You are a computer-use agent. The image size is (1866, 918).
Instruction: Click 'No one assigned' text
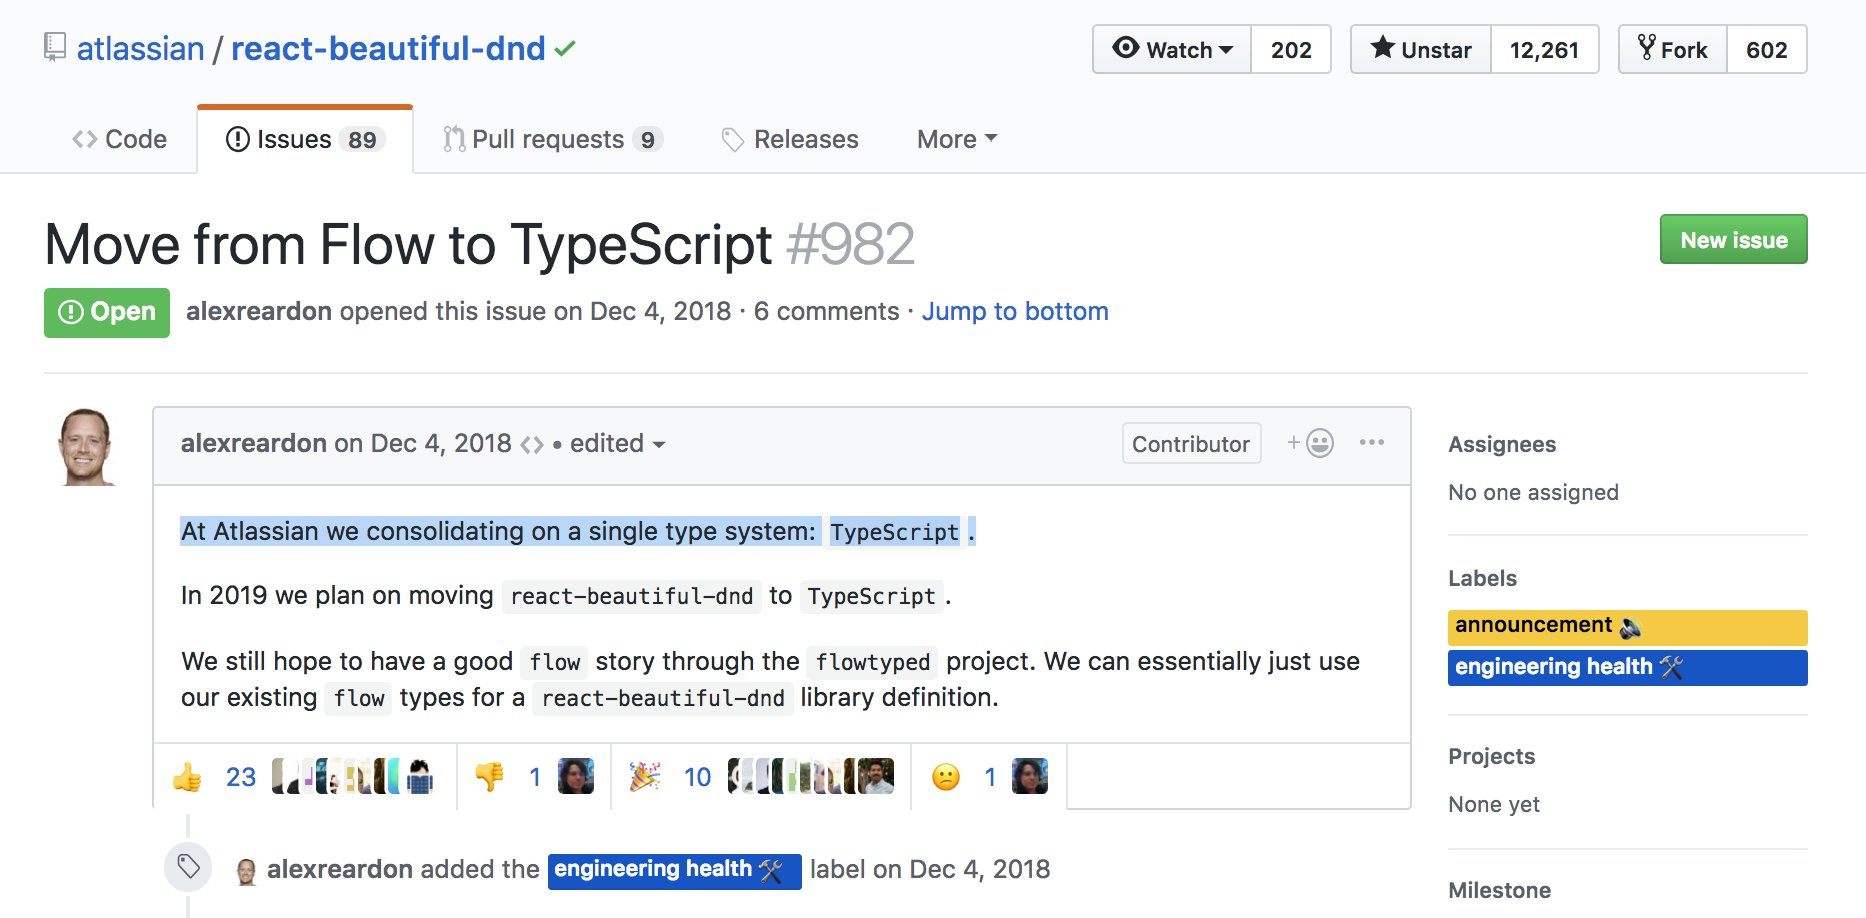pos(1533,492)
